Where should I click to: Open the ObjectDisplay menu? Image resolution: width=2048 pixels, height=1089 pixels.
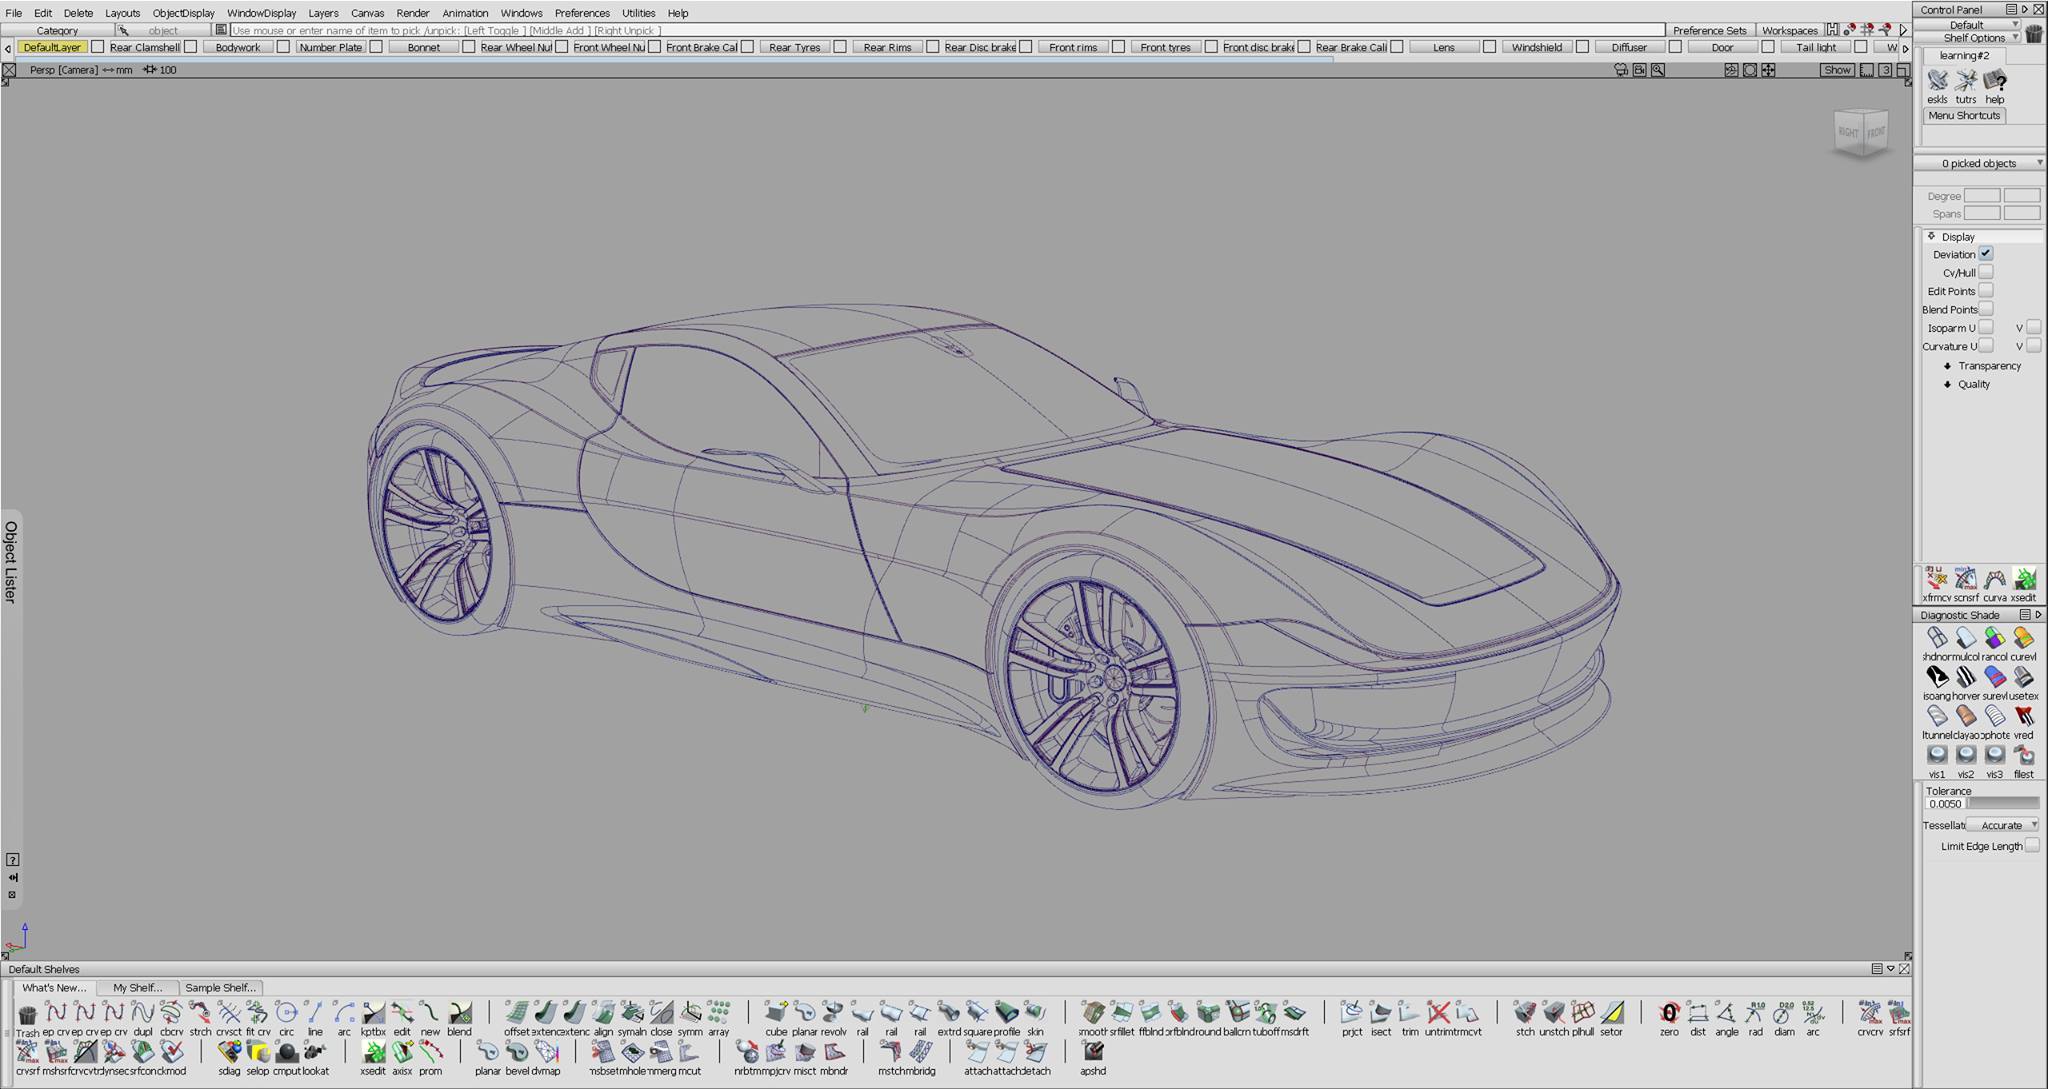[184, 13]
